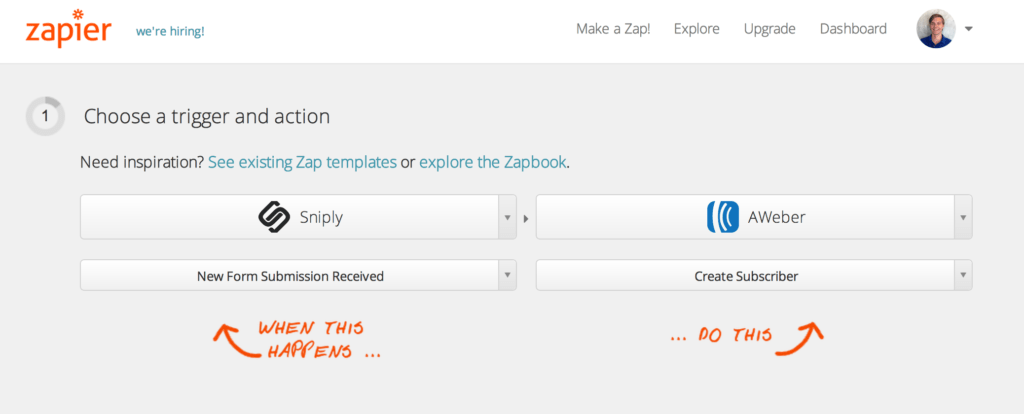Click the arrow between trigger and action
1024x414 pixels.
pyautogui.click(x=527, y=217)
